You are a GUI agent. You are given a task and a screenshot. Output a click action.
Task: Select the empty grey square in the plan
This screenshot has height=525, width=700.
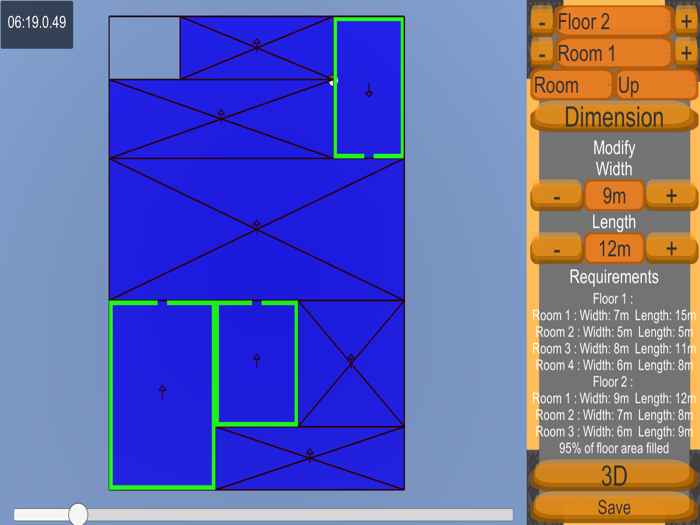(x=144, y=48)
